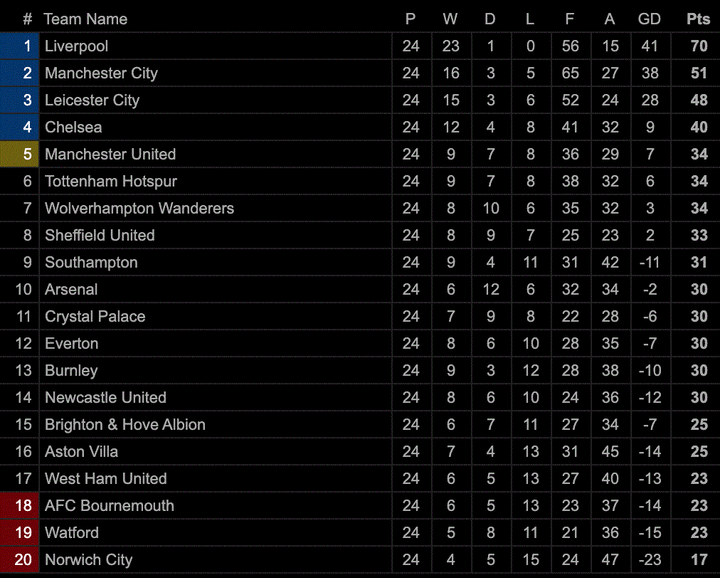Open the Arsenal team link
This screenshot has width=720, height=578.
[x=71, y=289]
